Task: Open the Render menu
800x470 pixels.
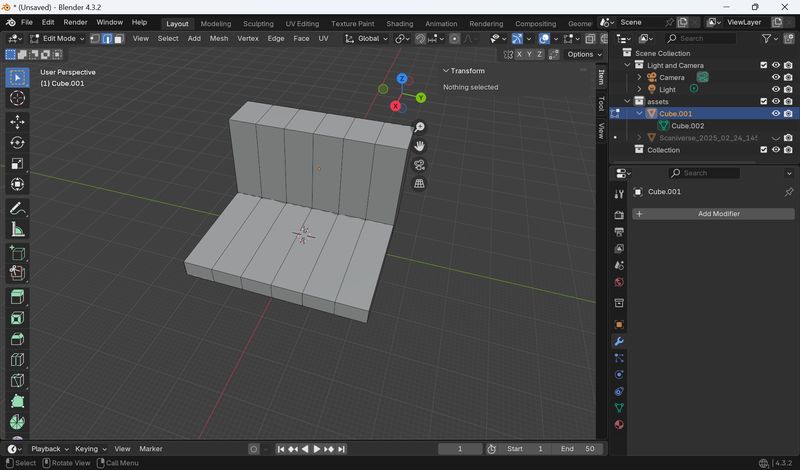Action: [76, 22]
